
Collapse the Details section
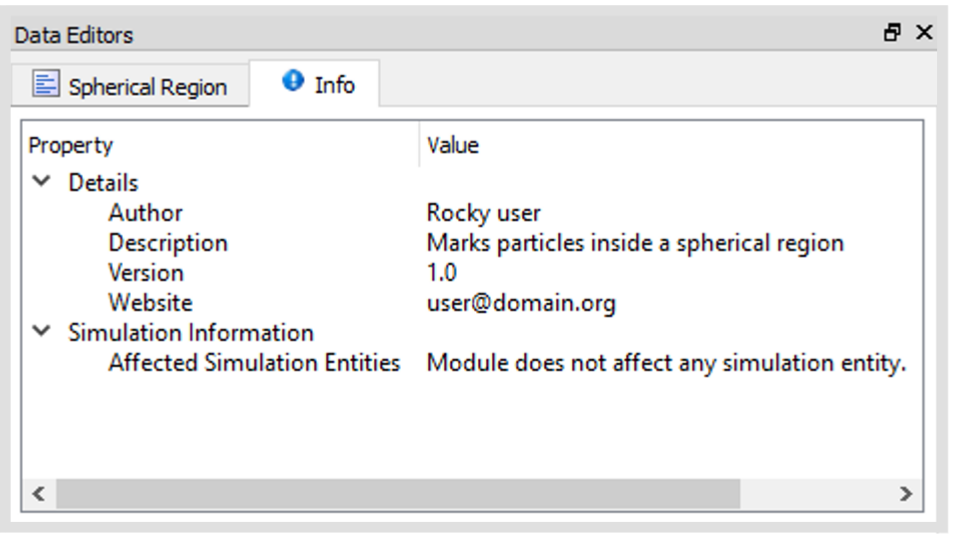[41, 181]
